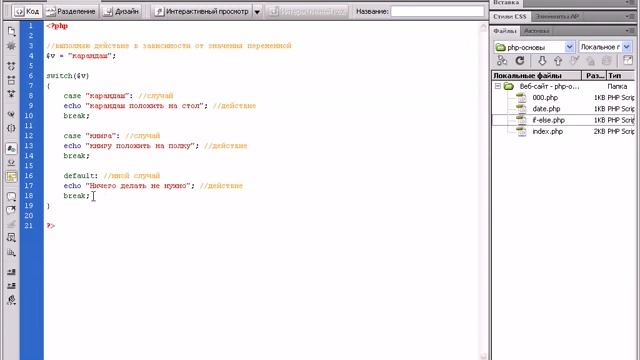Viewport: 640px width, 360px height.
Task: Select Веб-сайт - php-о... folder row
Action: pyautogui.click(x=564, y=86)
